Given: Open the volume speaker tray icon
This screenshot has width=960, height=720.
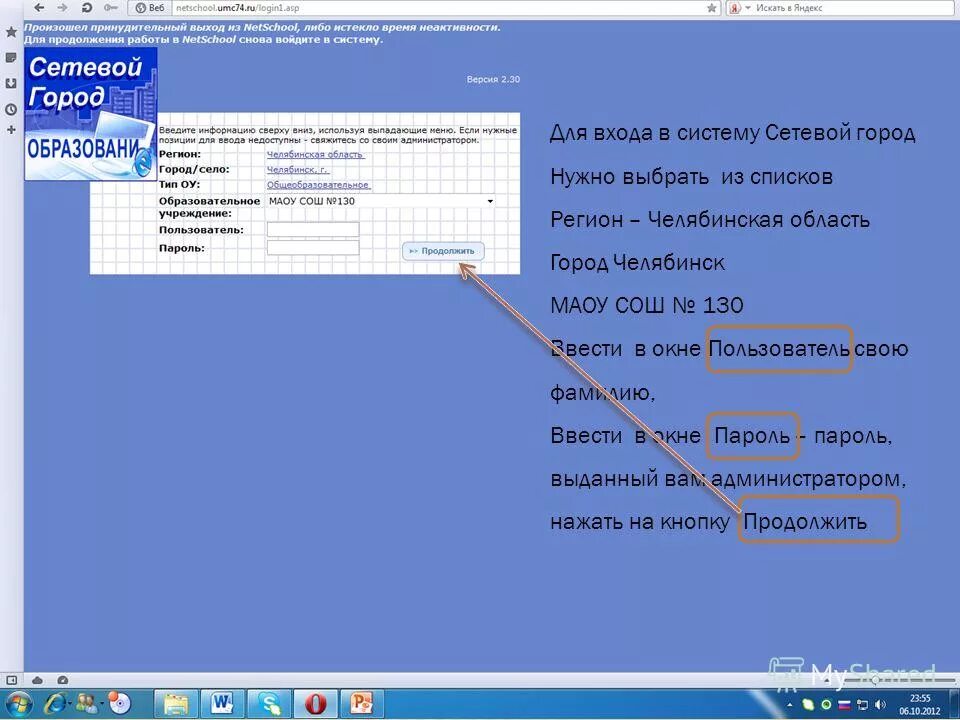Looking at the screenshot, I should (x=880, y=705).
